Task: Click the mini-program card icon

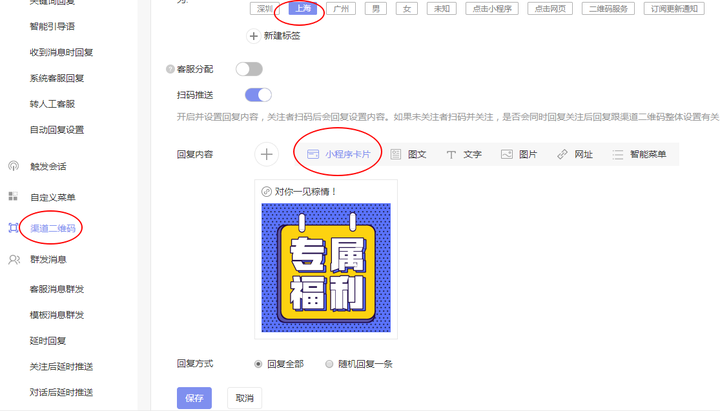Action: [313, 154]
